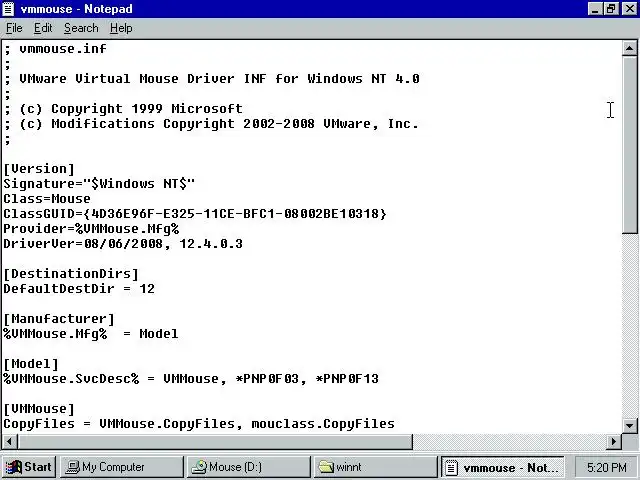Click the horizontal scrollbar left arrow

[9, 441]
